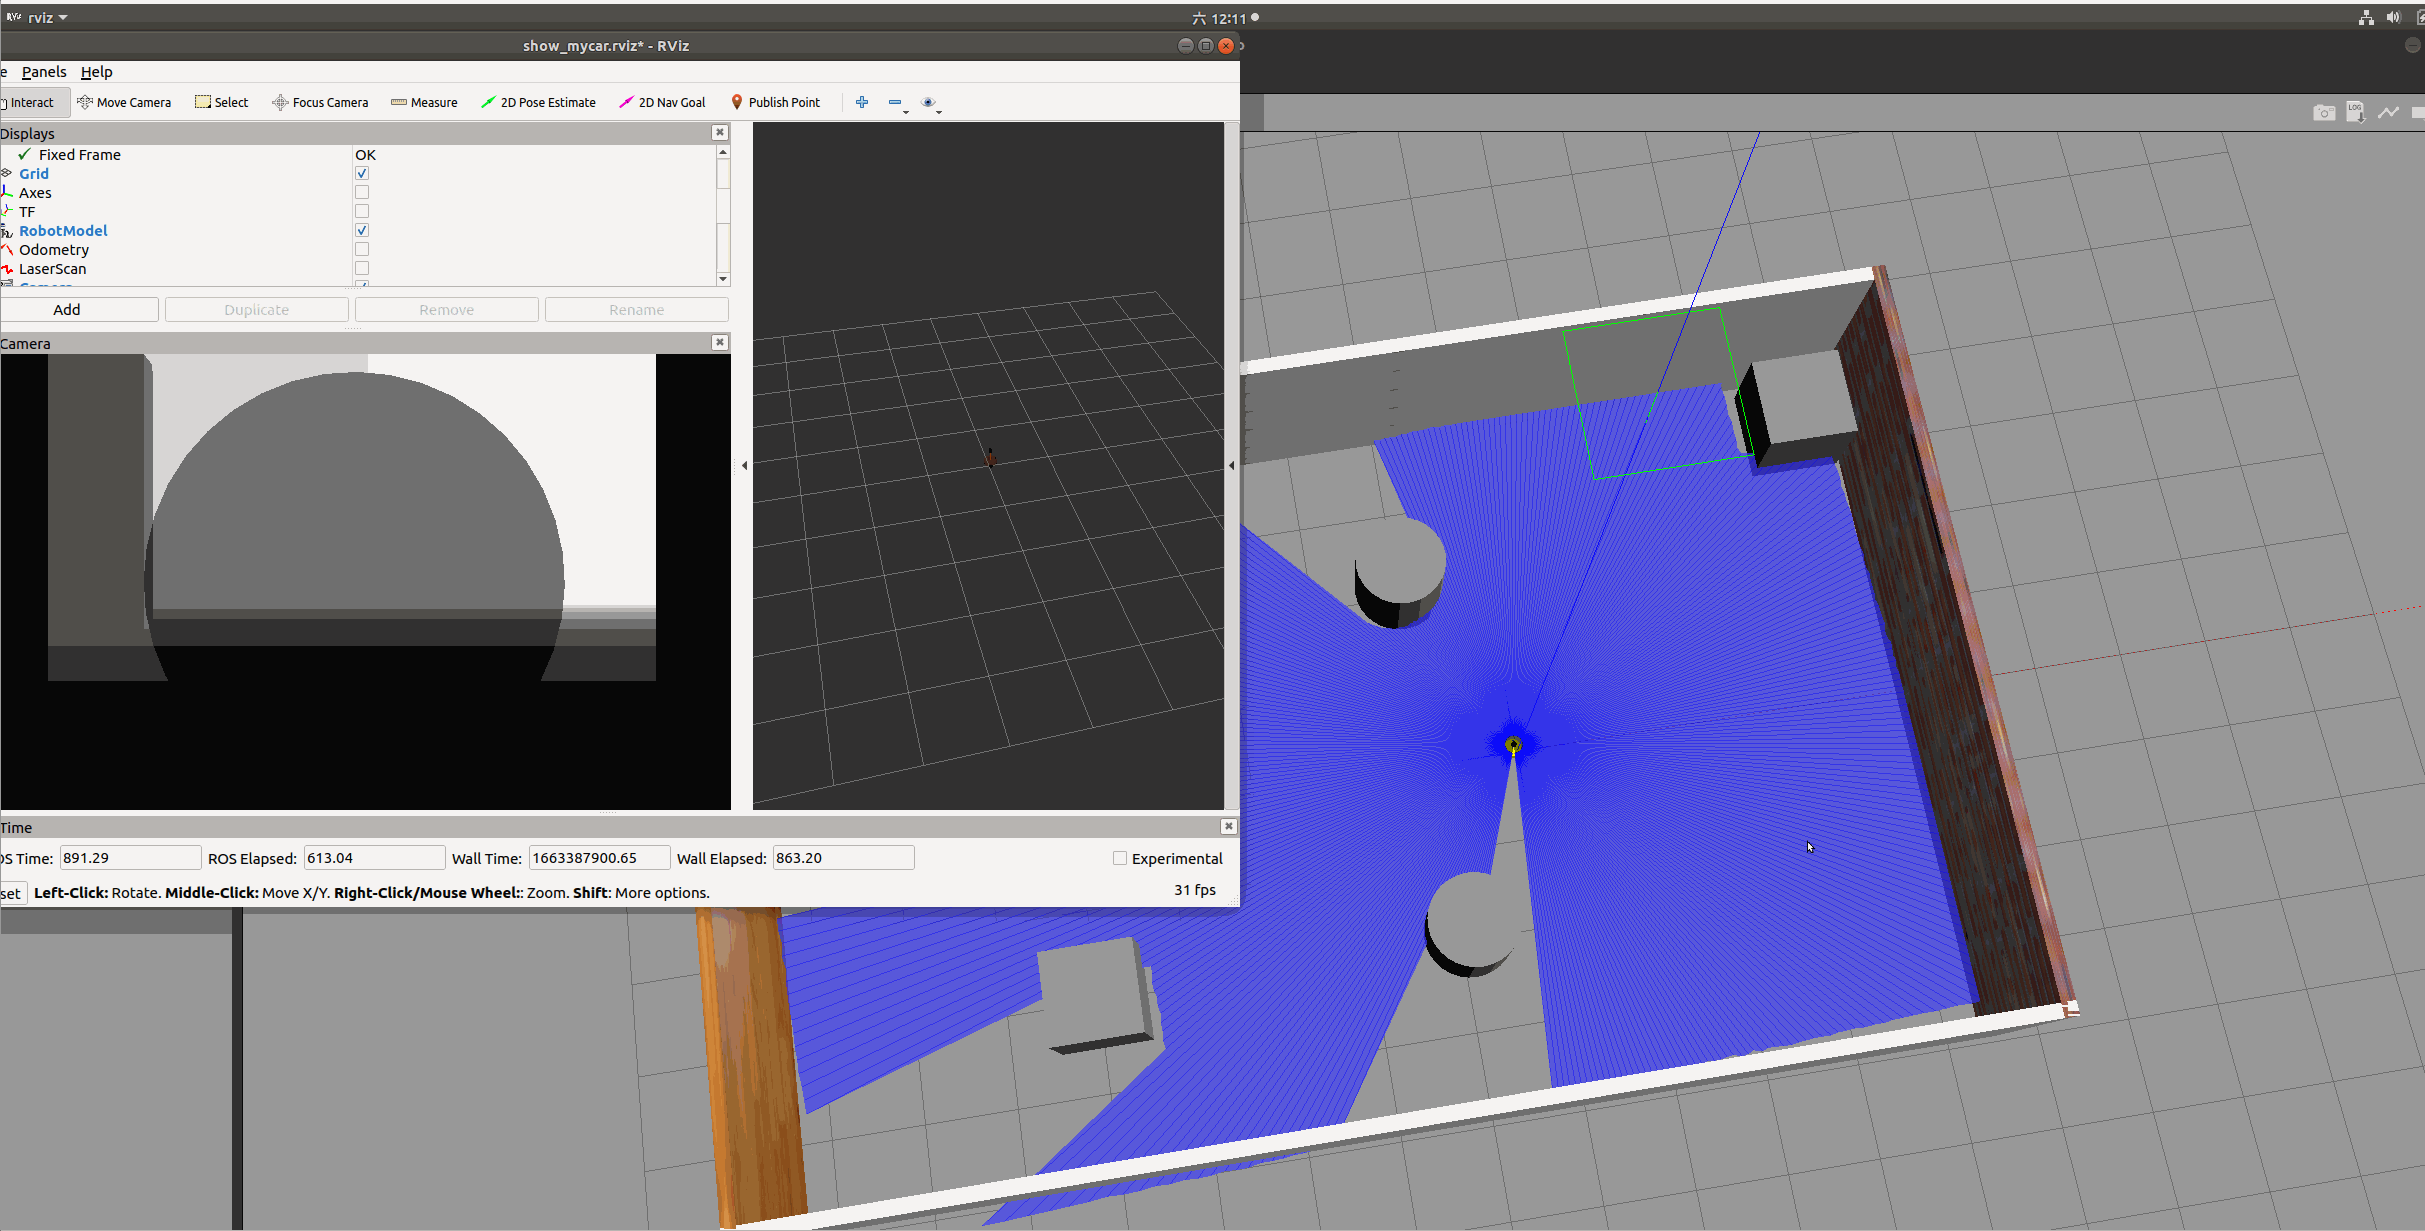Toggle the Experimental checkbox in Time panel
This screenshot has width=2425, height=1231.
pyautogui.click(x=1120, y=858)
